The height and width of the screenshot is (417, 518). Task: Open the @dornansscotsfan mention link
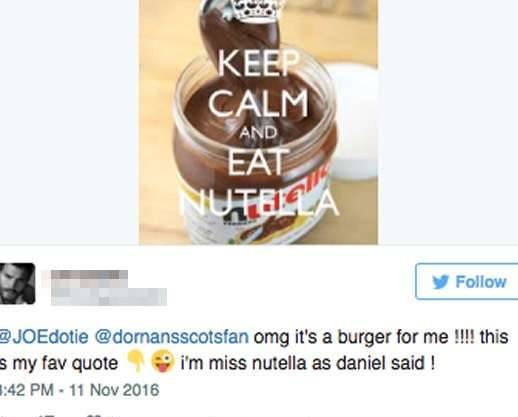[x=172, y=337]
